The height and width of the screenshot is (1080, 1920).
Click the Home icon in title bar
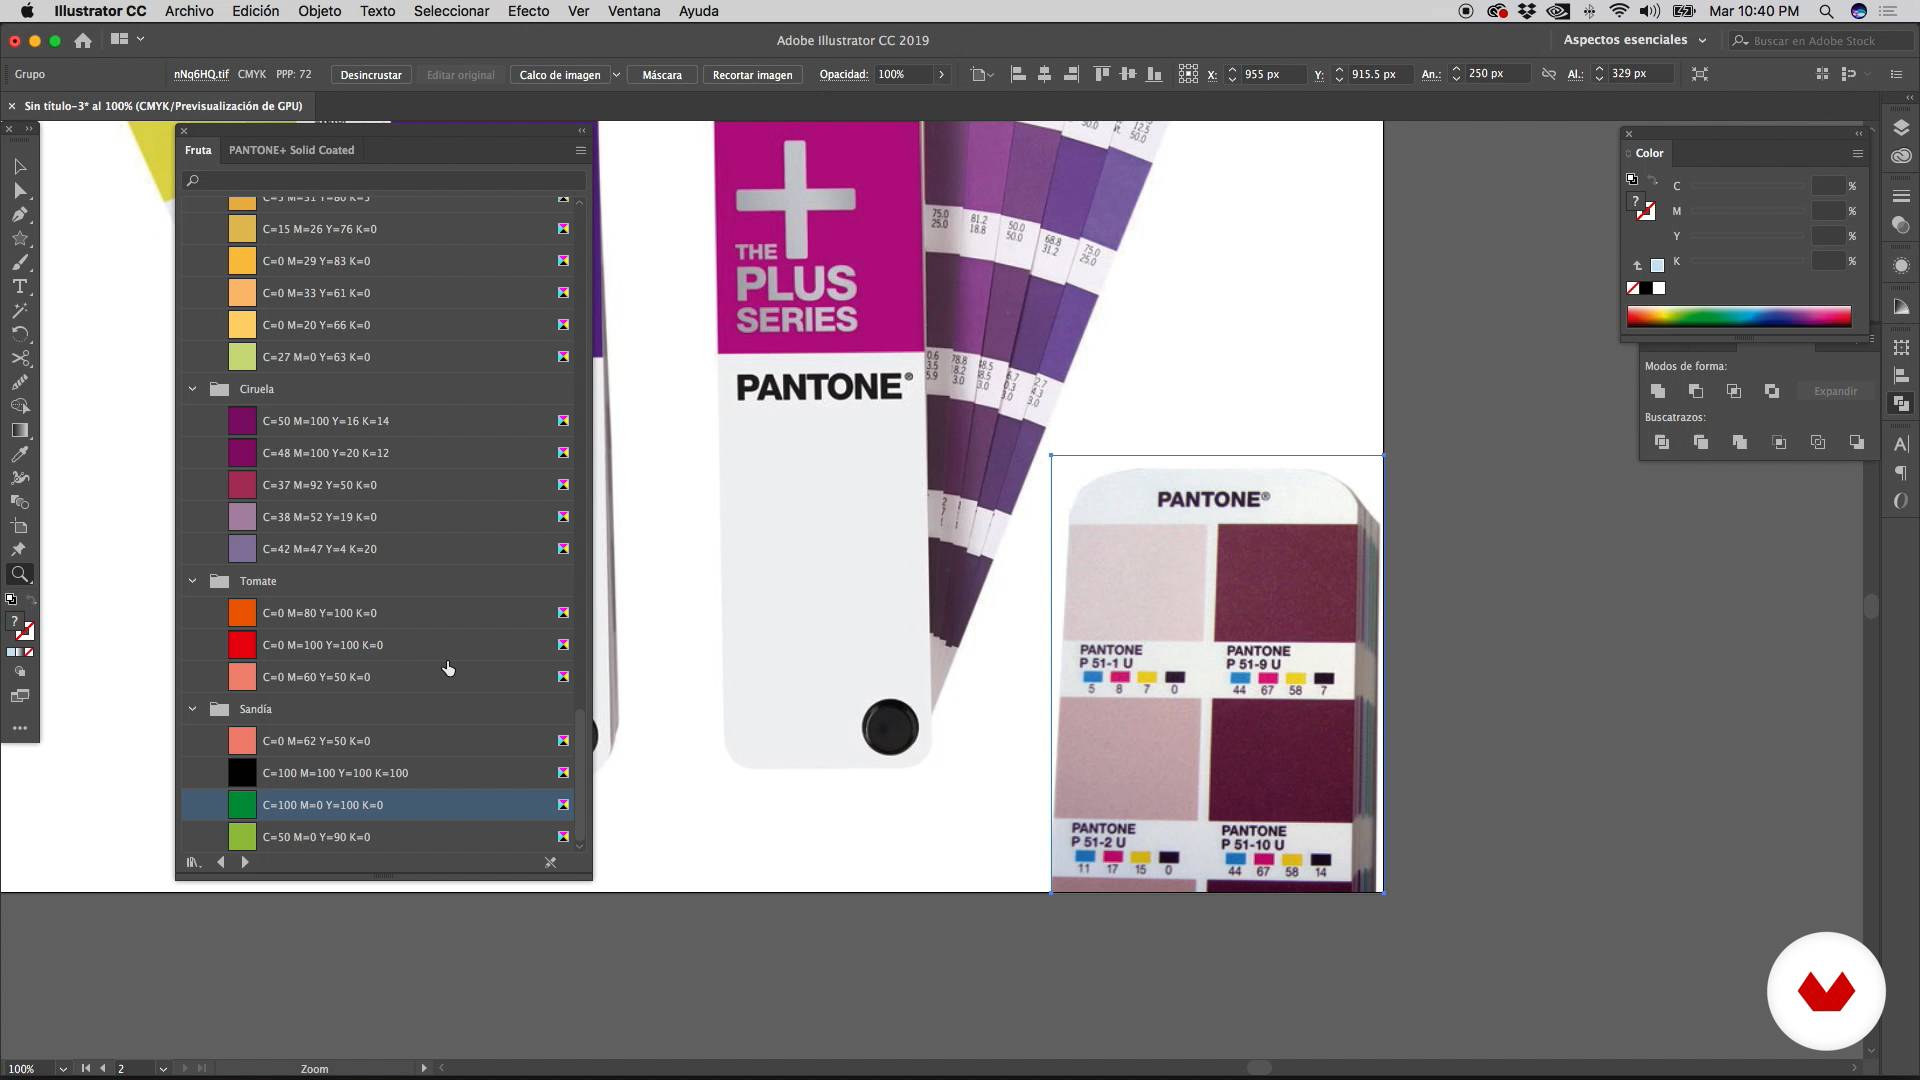pos(83,40)
